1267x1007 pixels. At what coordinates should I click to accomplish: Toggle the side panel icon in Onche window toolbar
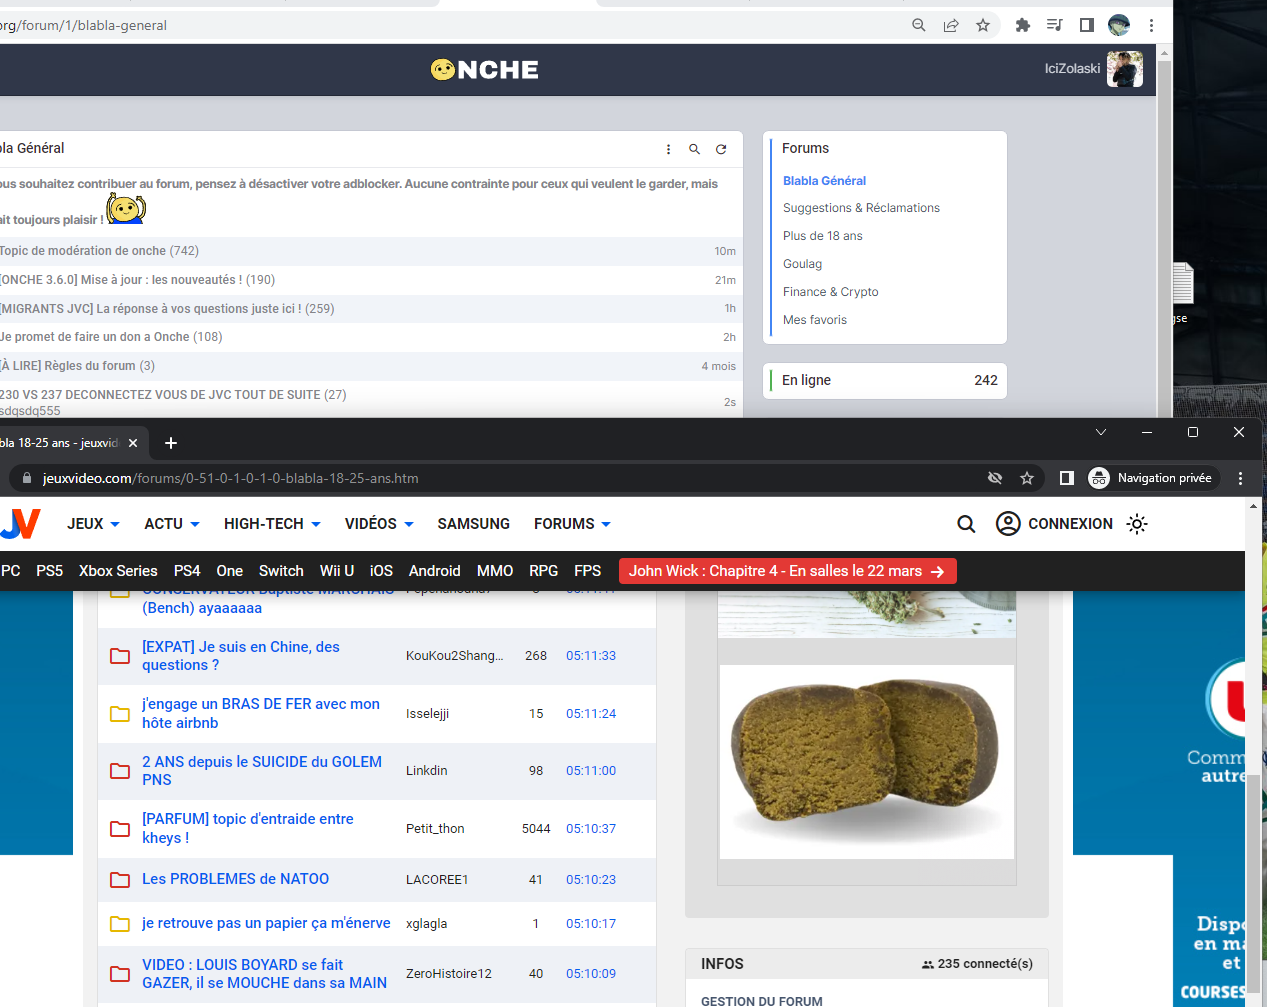coord(1087,25)
